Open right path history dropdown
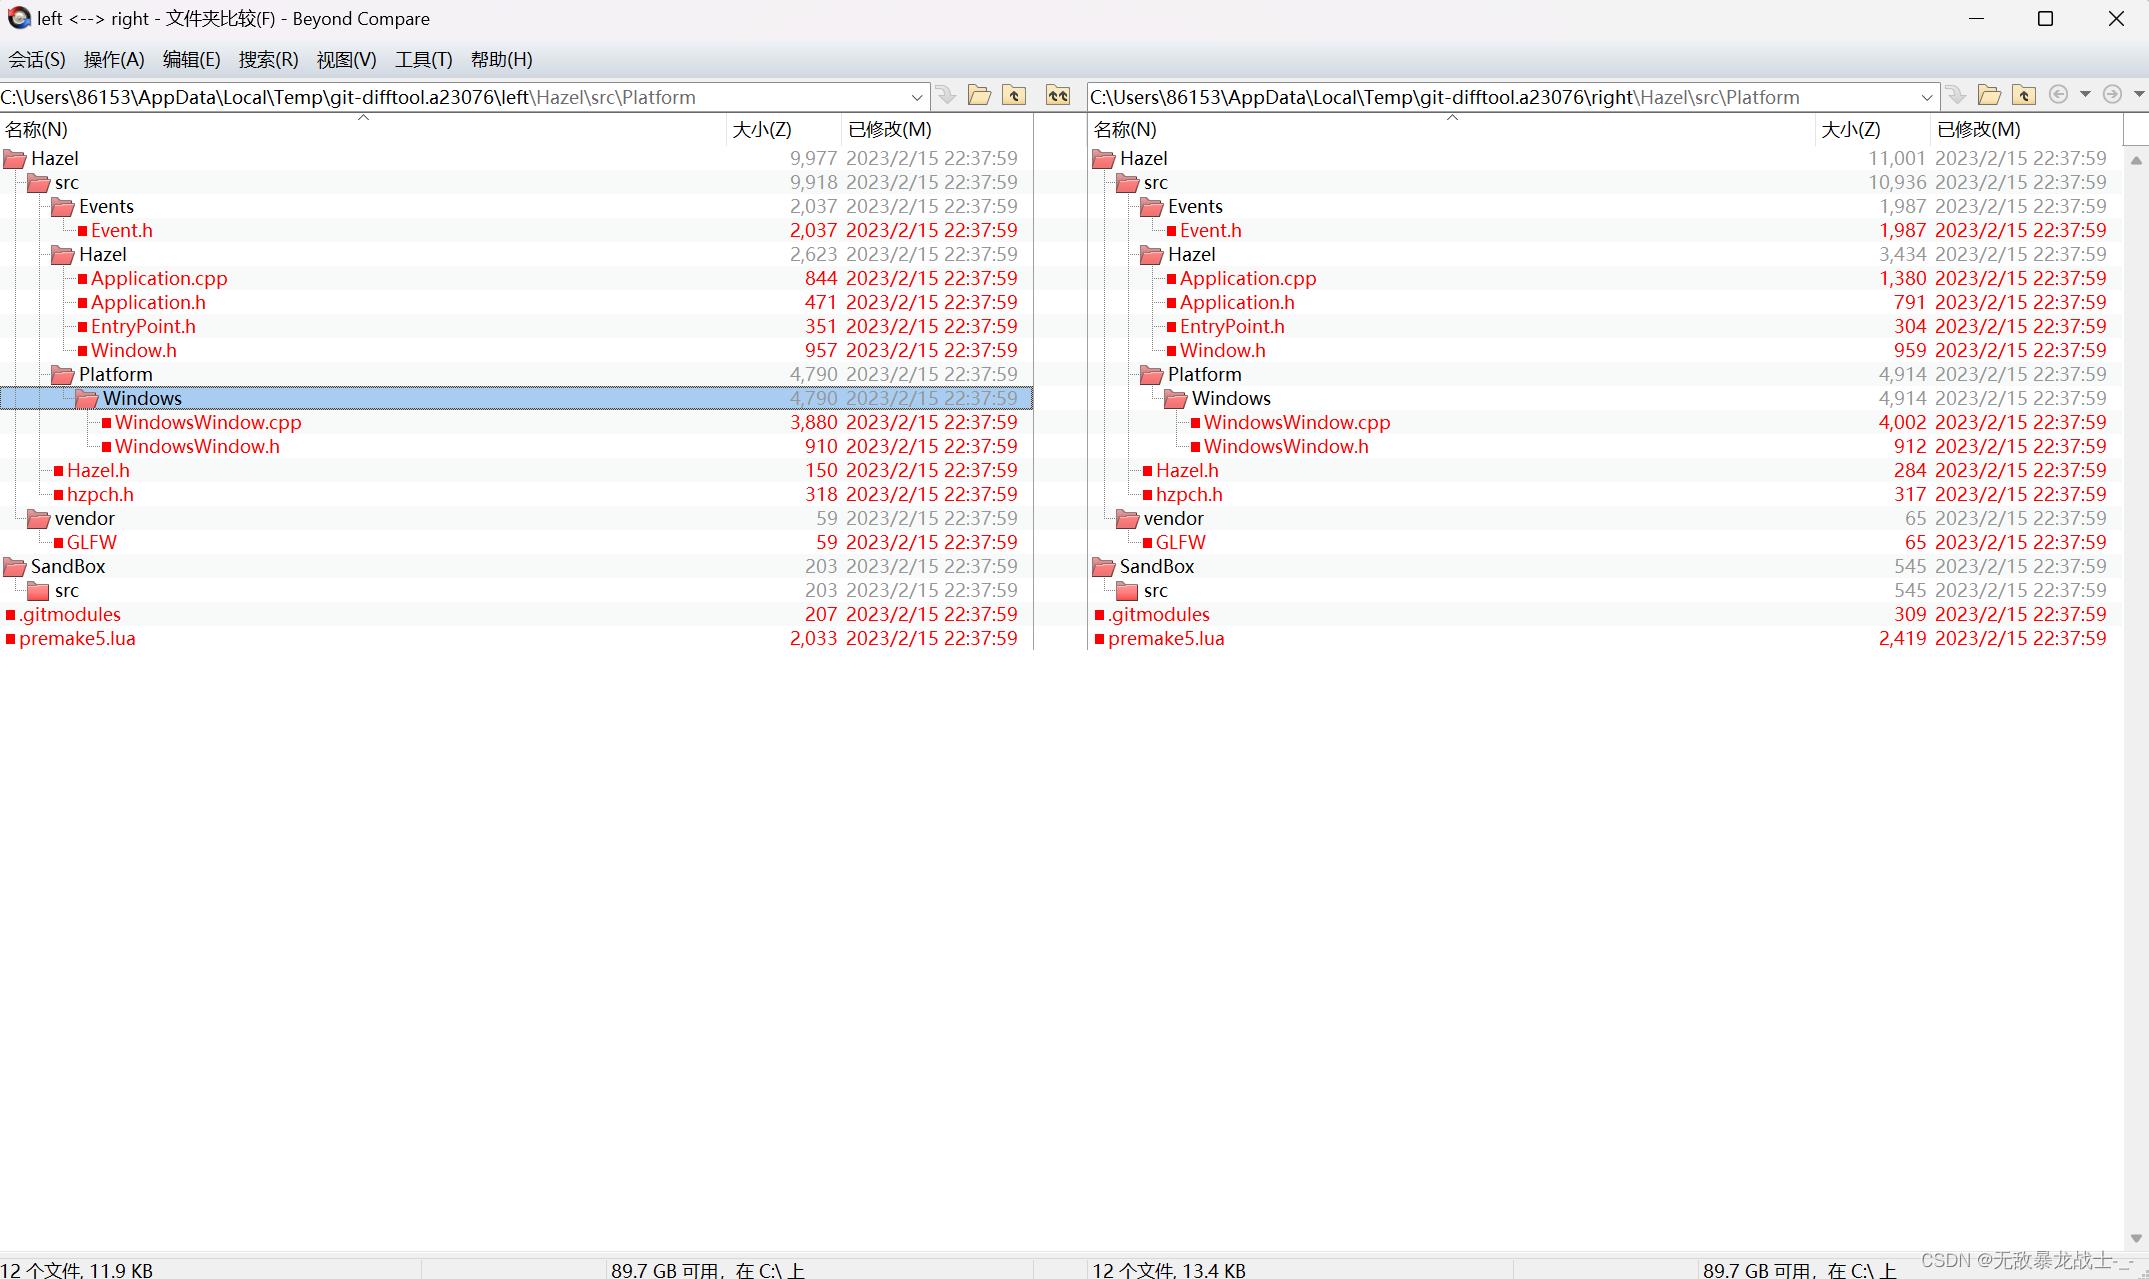 pos(1926,97)
